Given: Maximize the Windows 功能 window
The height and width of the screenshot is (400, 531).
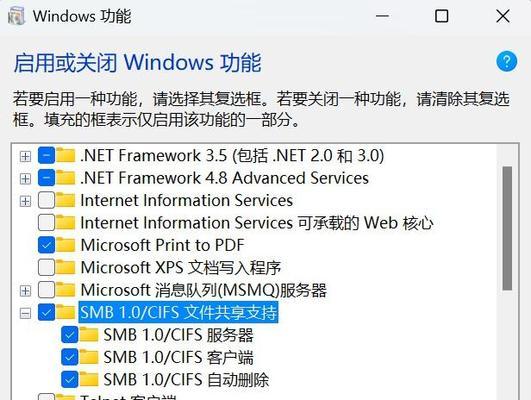Looking at the screenshot, I should tap(442, 16).
